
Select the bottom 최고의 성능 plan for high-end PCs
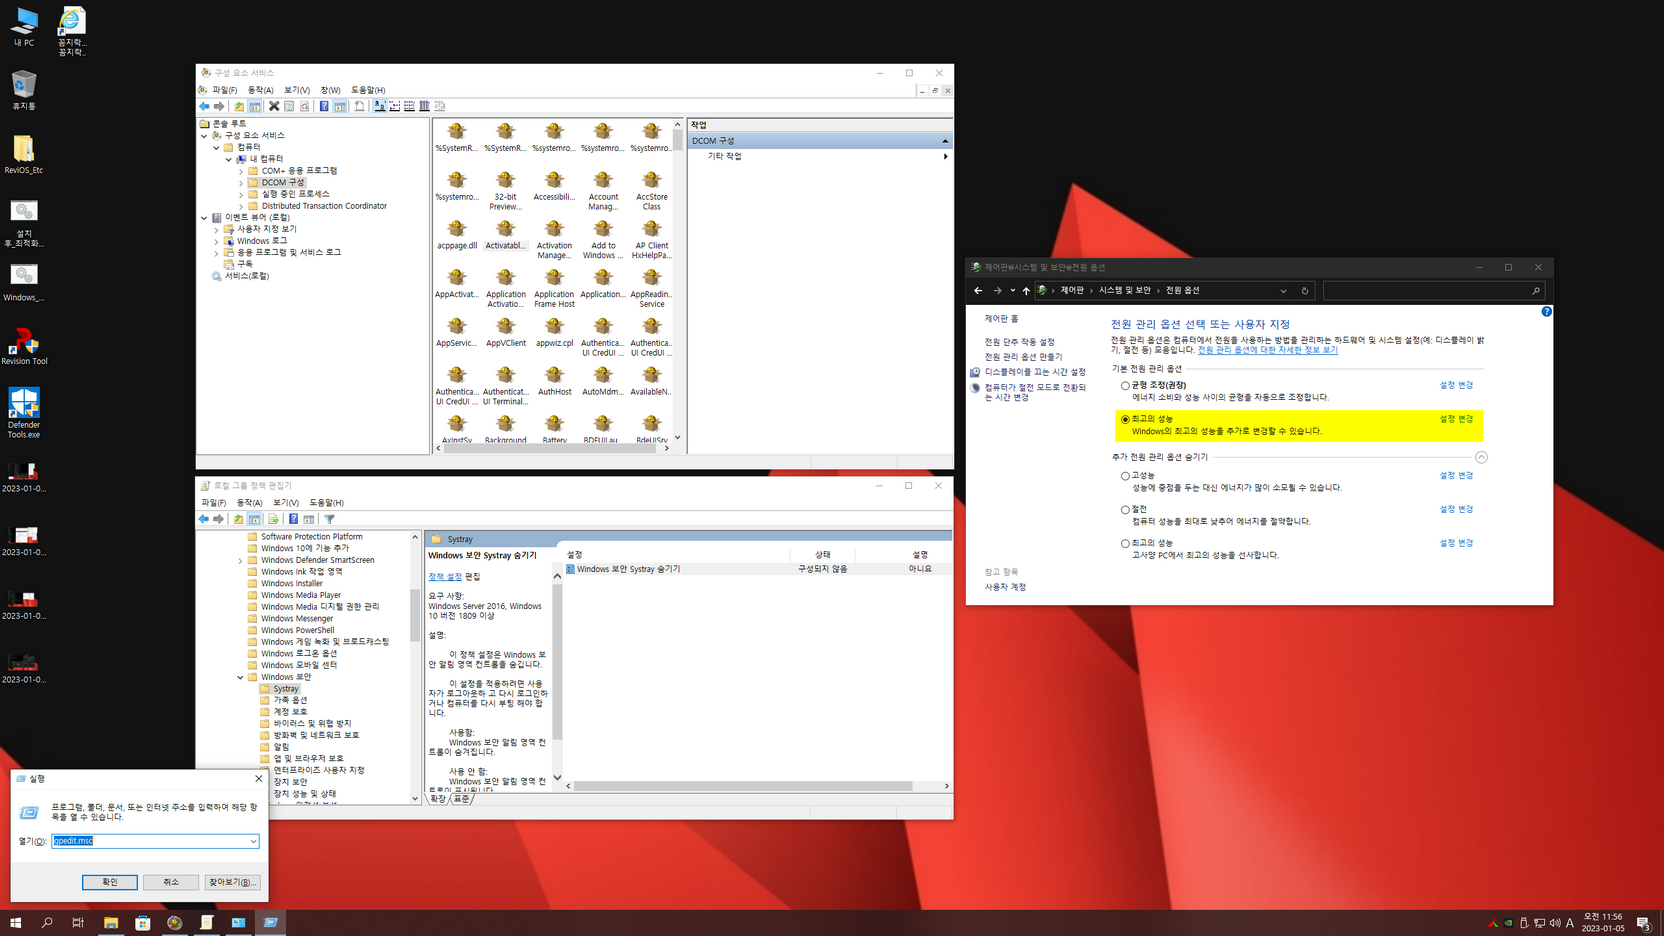[1125, 544]
